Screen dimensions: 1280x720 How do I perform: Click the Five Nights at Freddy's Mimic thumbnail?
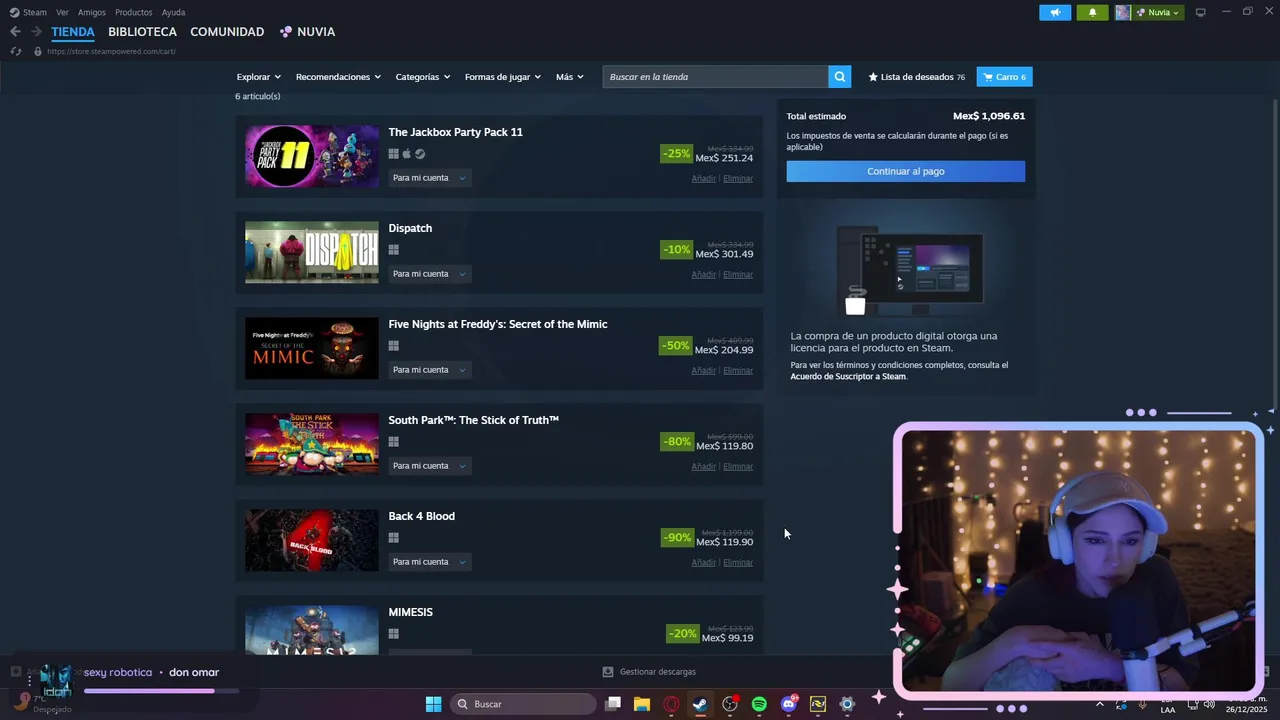tap(312, 348)
